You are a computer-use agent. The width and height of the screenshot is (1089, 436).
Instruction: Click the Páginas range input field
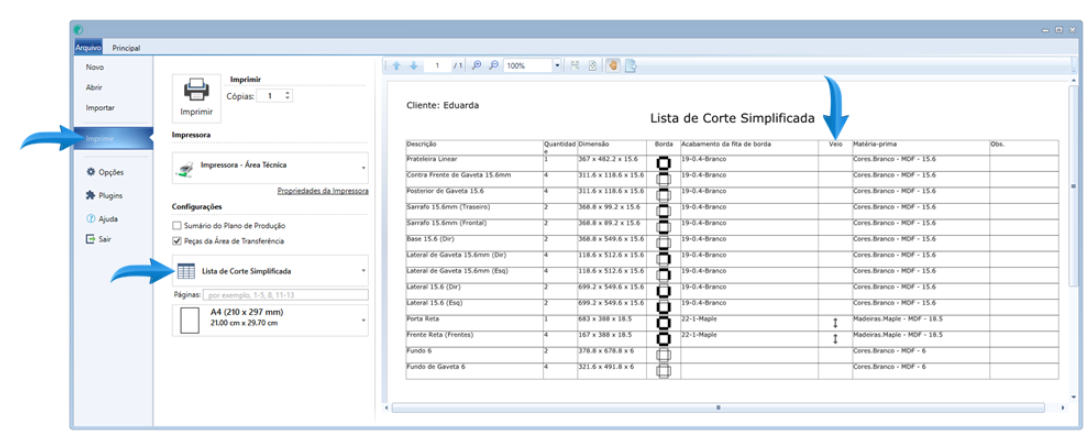[285, 295]
